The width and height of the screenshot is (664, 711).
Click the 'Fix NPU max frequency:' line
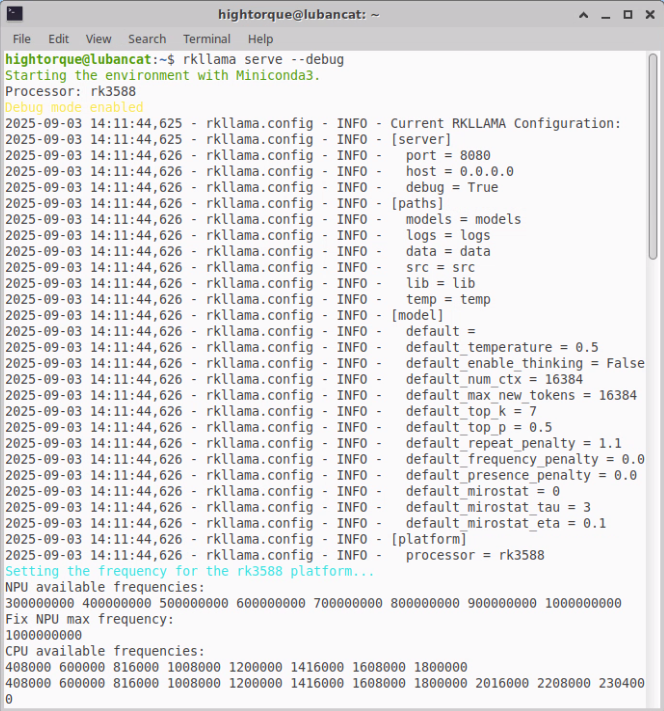pos(89,619)
